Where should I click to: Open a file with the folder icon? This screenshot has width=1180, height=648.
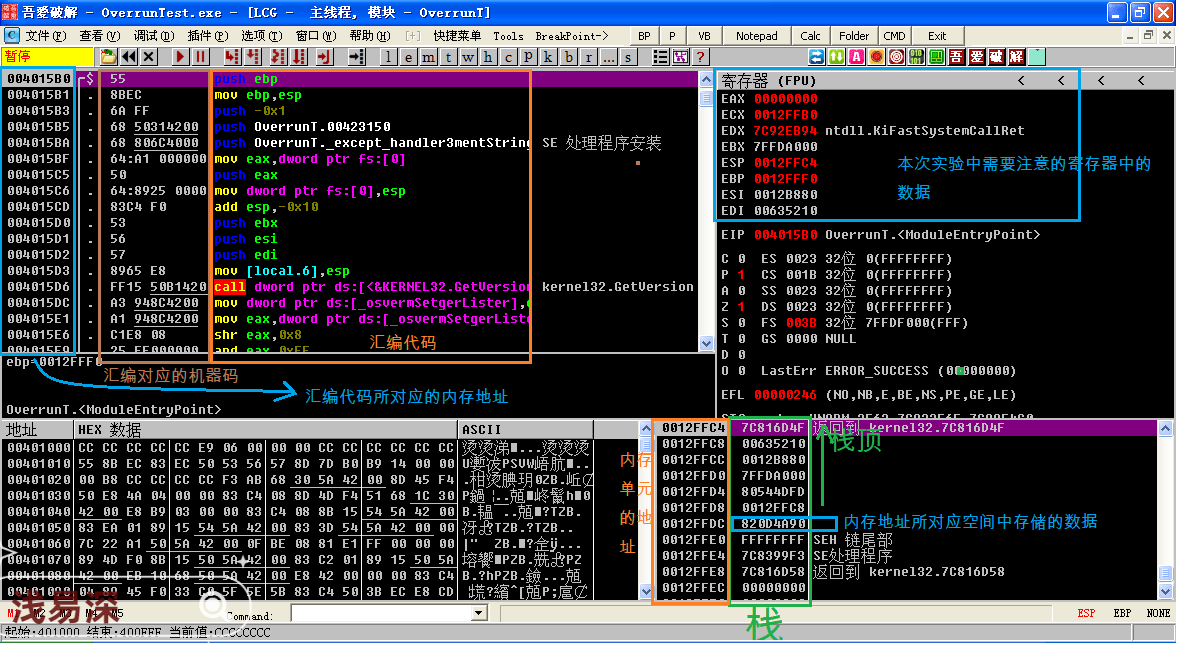pos(108,56)
